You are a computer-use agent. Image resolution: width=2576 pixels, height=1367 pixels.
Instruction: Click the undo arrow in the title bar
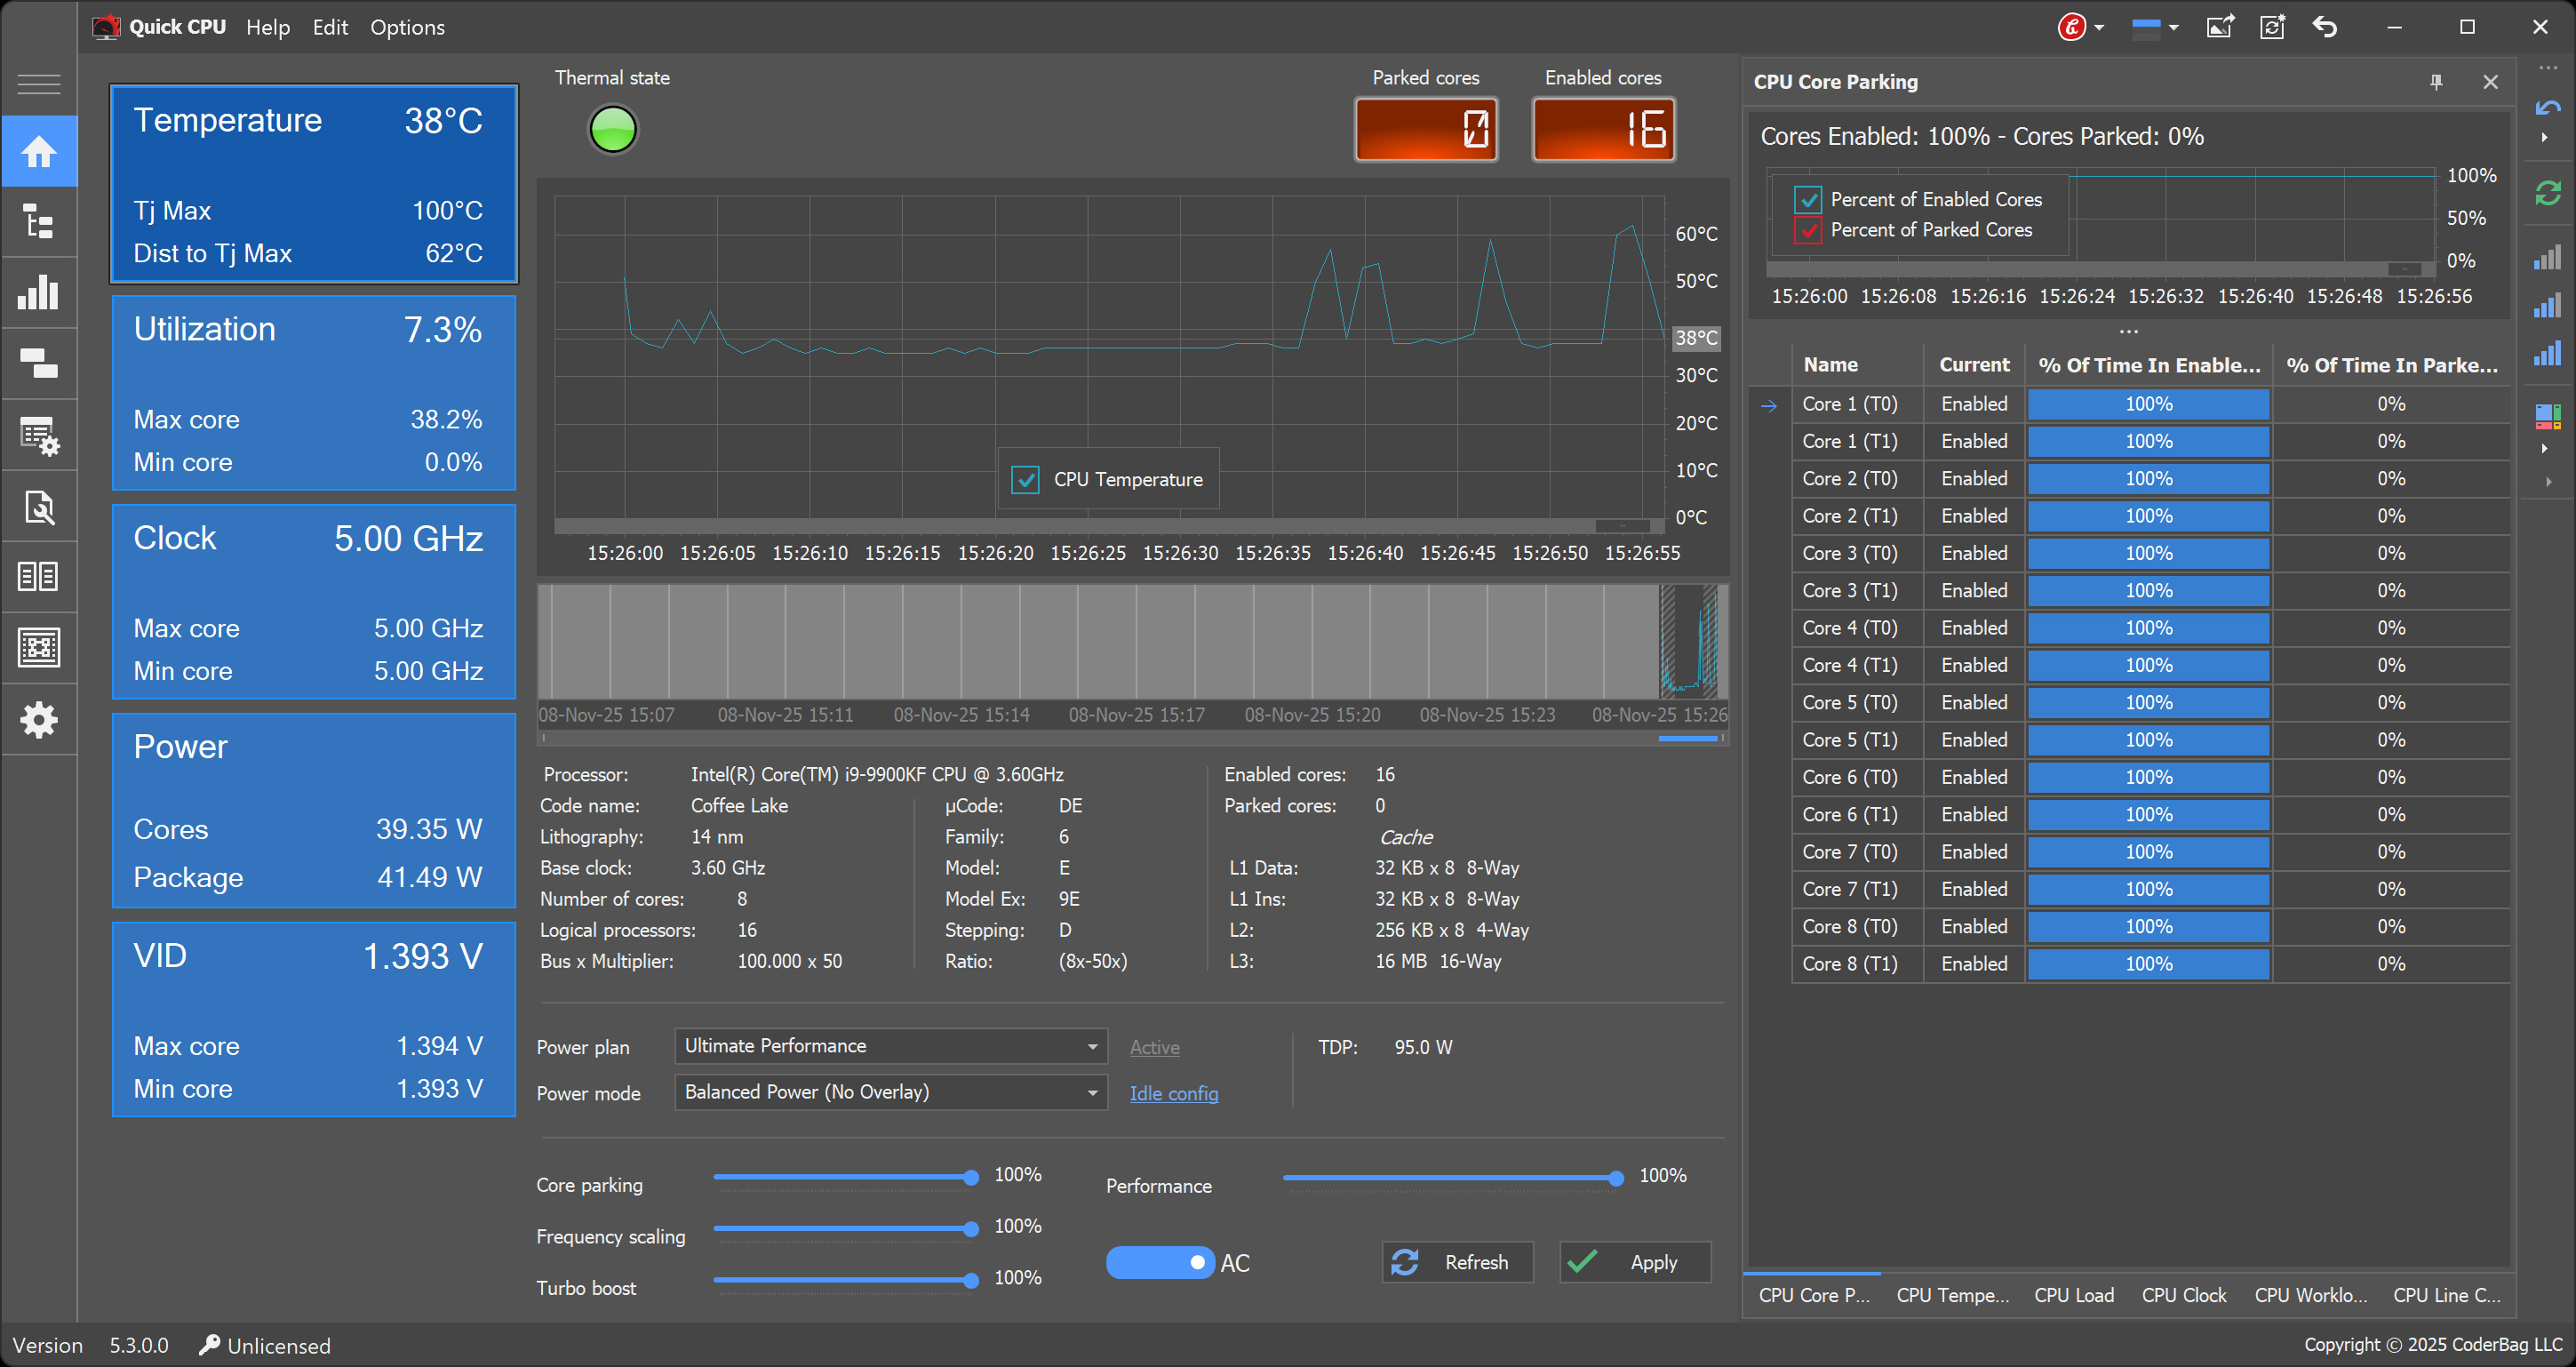coord(2325,27)
